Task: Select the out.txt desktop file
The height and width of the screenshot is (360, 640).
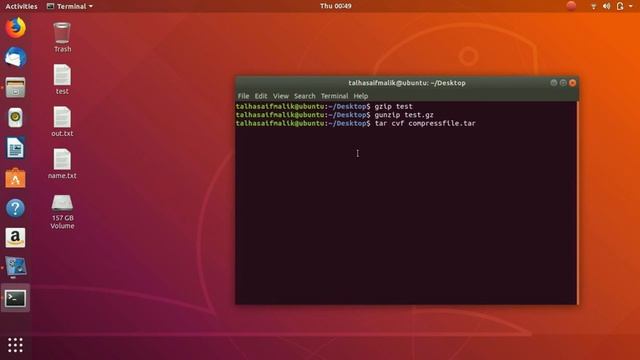Action: 62,122
